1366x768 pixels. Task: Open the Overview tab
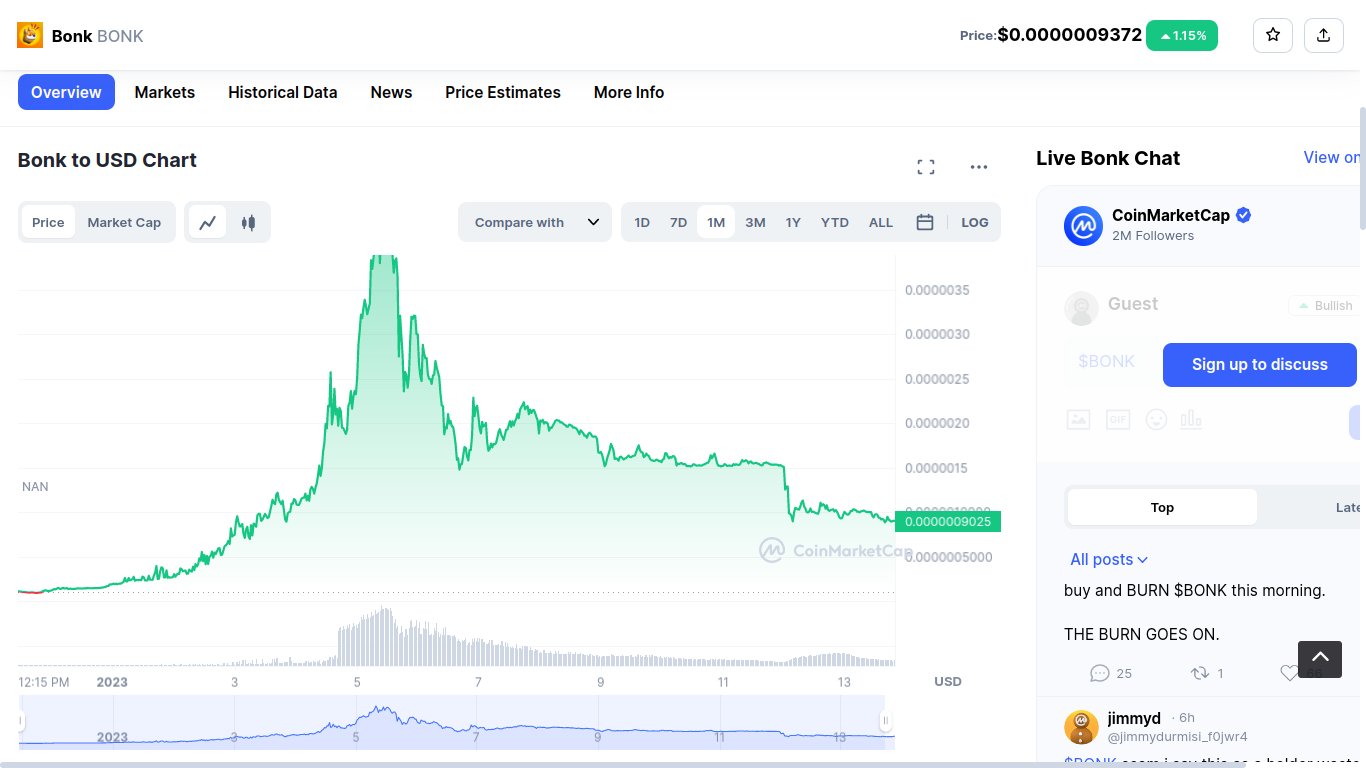(x=66, y=92)
